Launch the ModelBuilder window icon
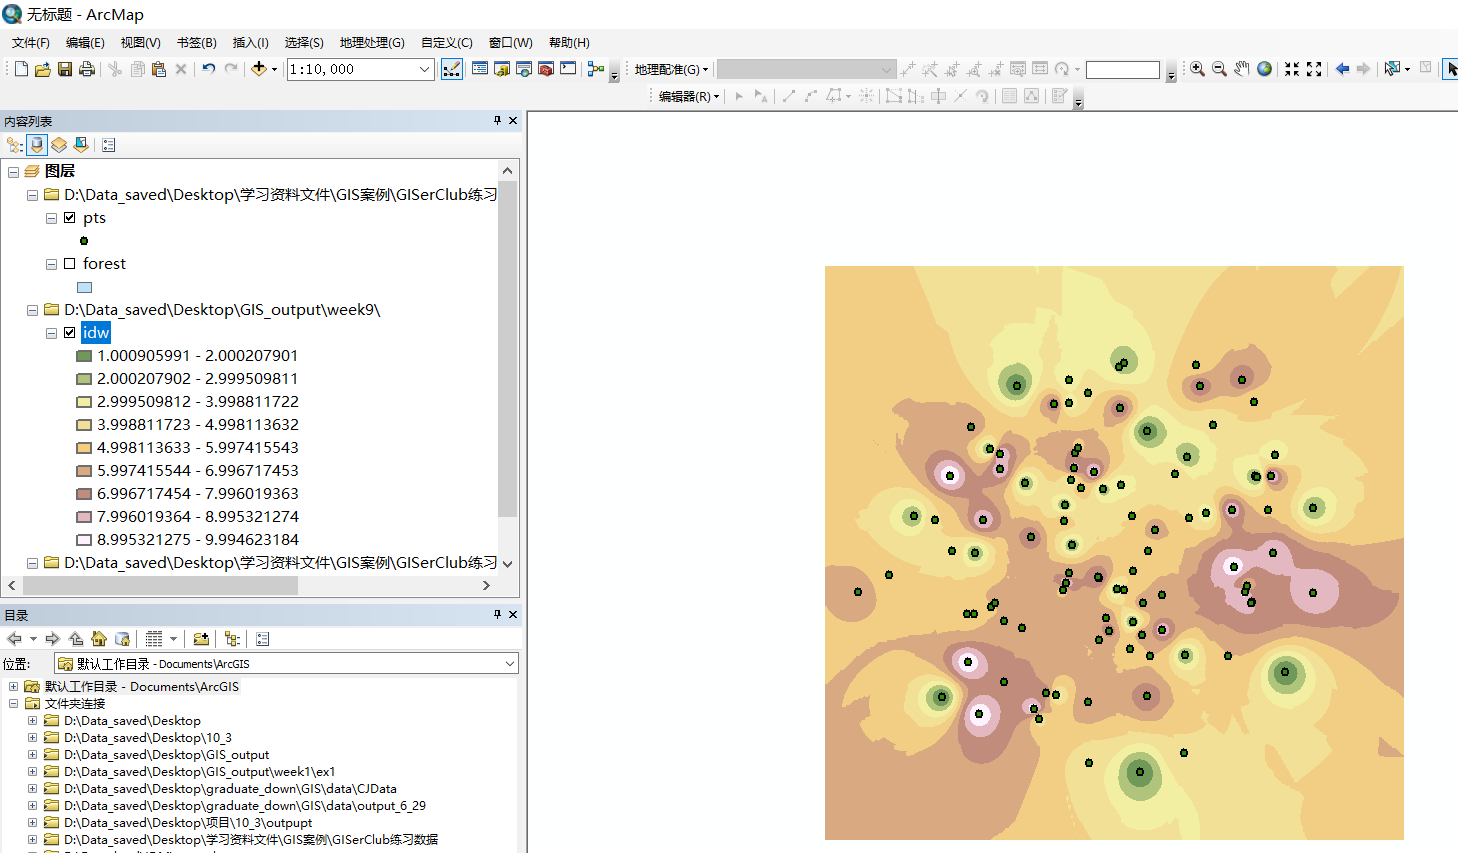1458x853 pixels. (x=596, y=69)
